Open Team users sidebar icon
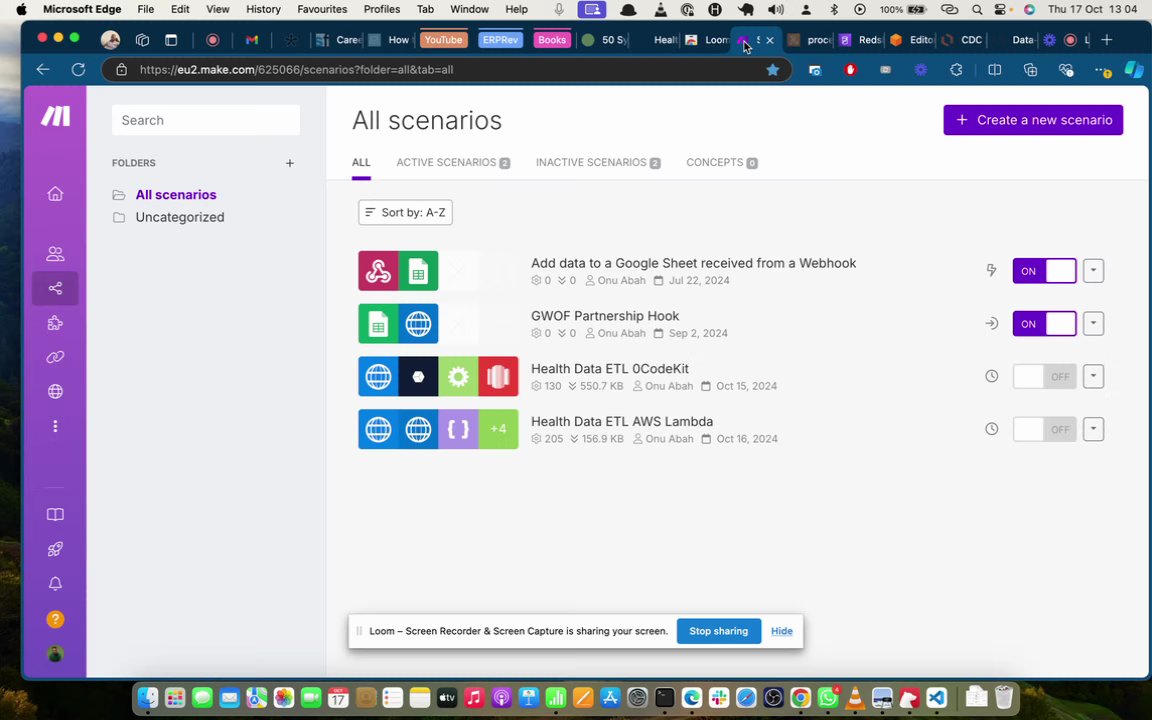 click(55, 254)
